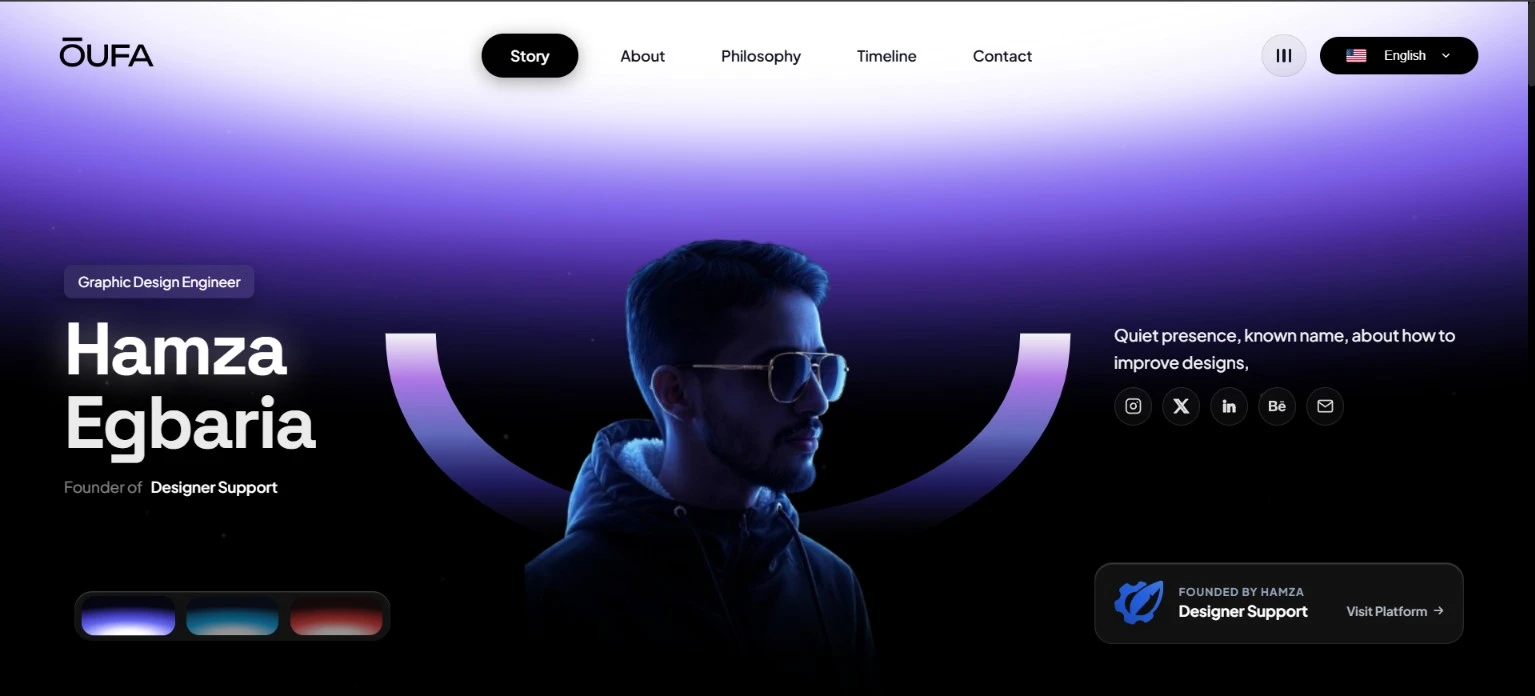Image resolution: width=1535 pixels, height=696 pixels.
Task: Select the teal blue theme swatch
Action: (232, 616)
